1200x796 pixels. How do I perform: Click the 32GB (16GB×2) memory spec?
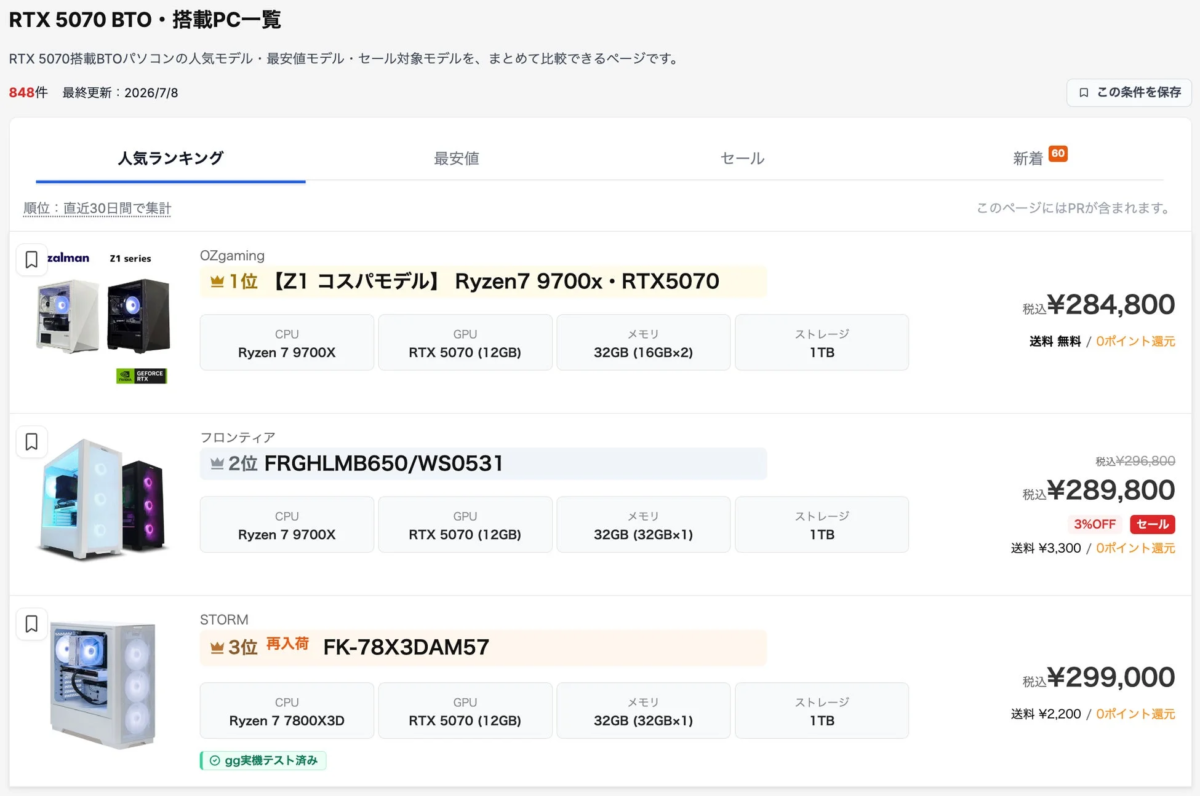(x=643, y=343)
